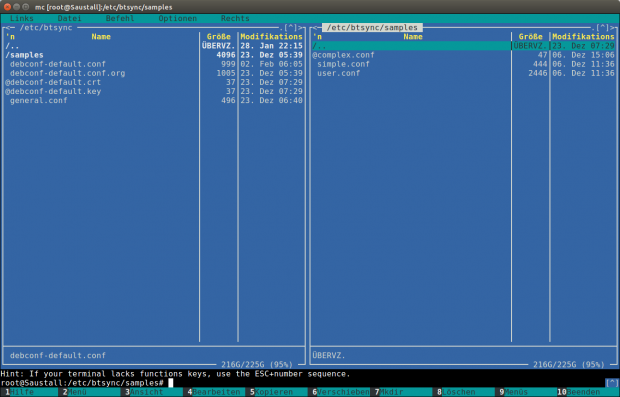Open the Befehl menu
620x397 pixels.
pyautogui.click(x=120, y=18)
